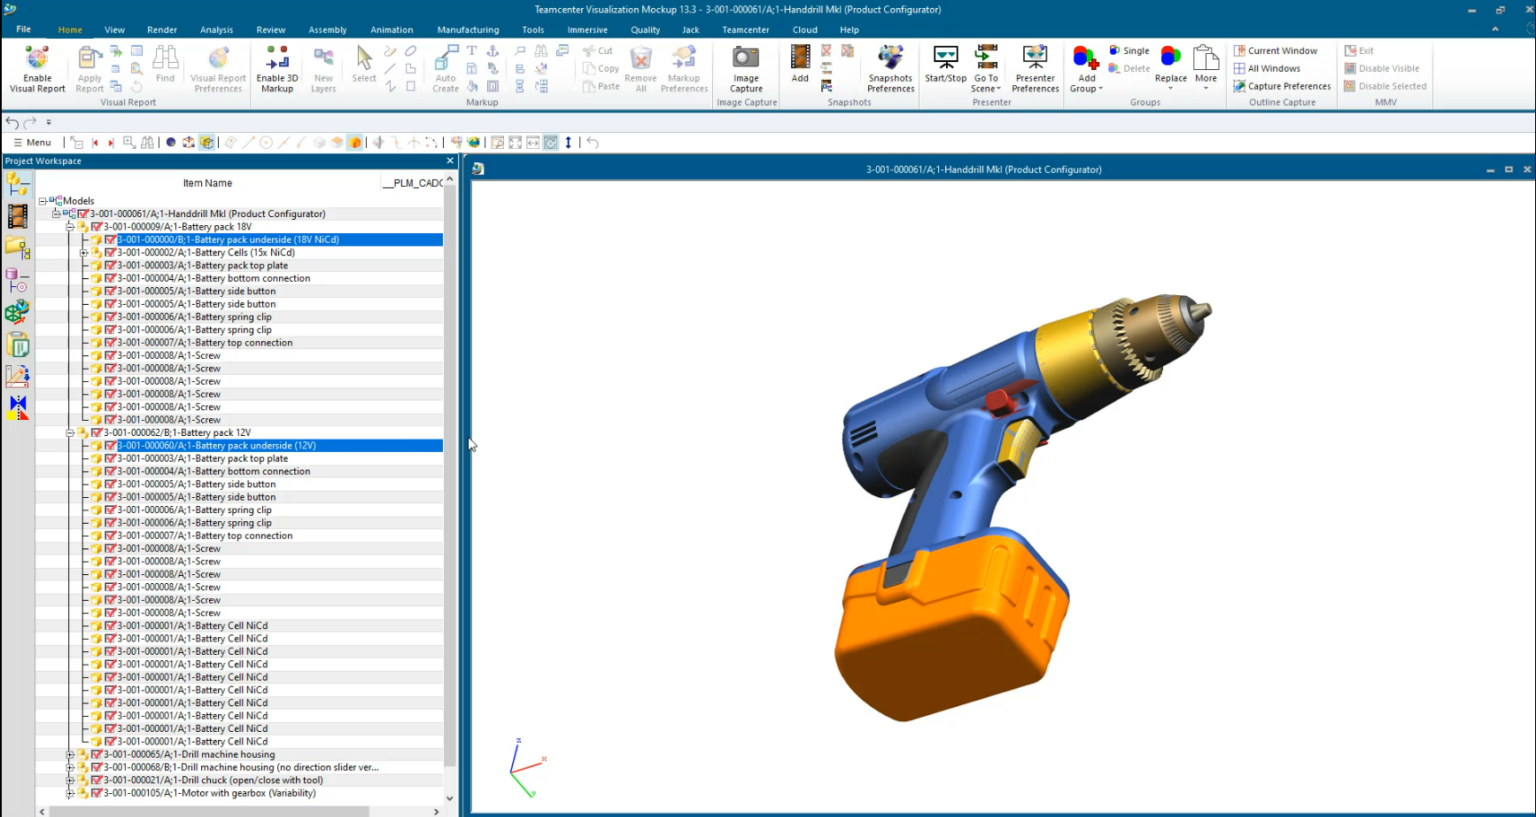Viewport: 1536px width, 817px height.
Task: Click the Image Capture camera icon
Action: [x=746, y=58]
